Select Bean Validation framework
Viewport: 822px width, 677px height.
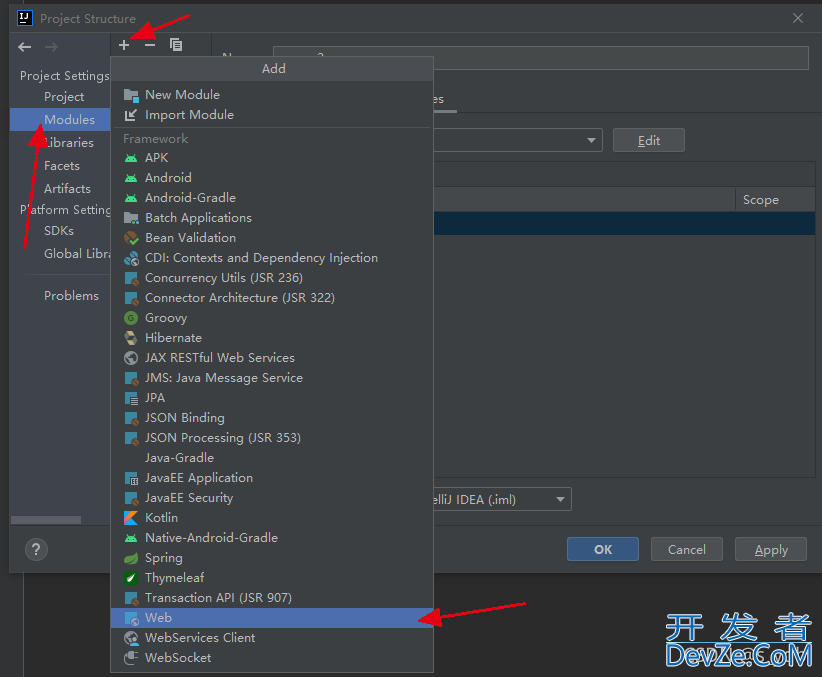[272, 238]
